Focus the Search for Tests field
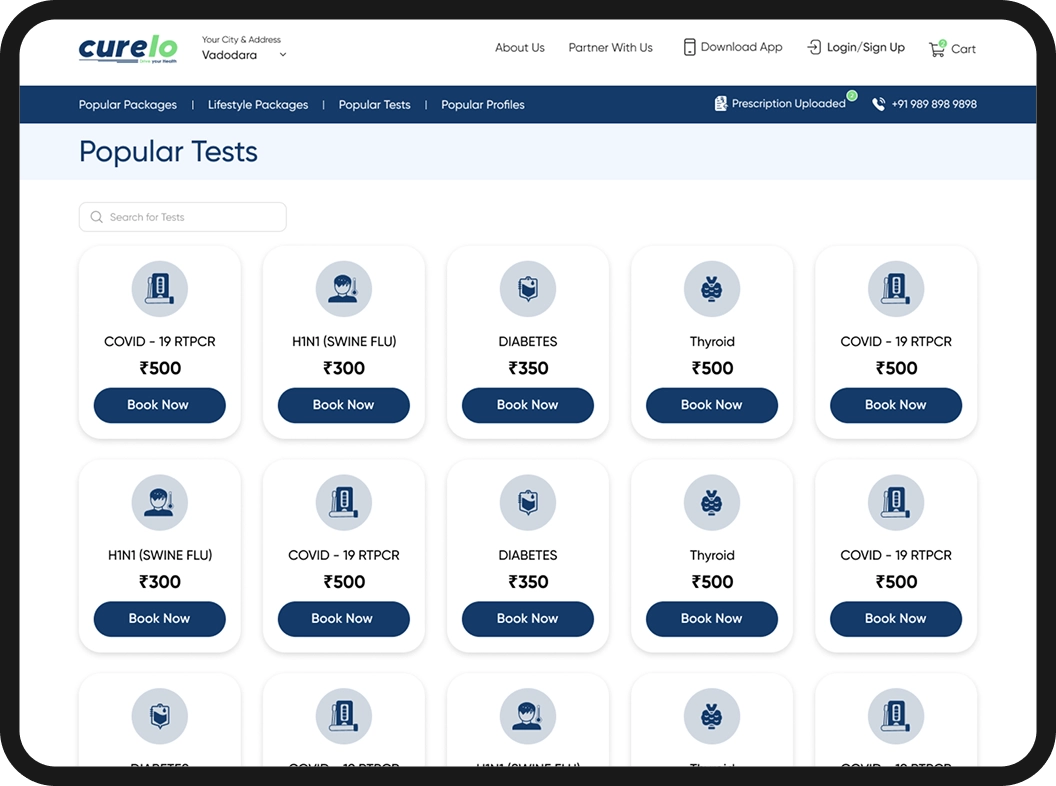 190,217
